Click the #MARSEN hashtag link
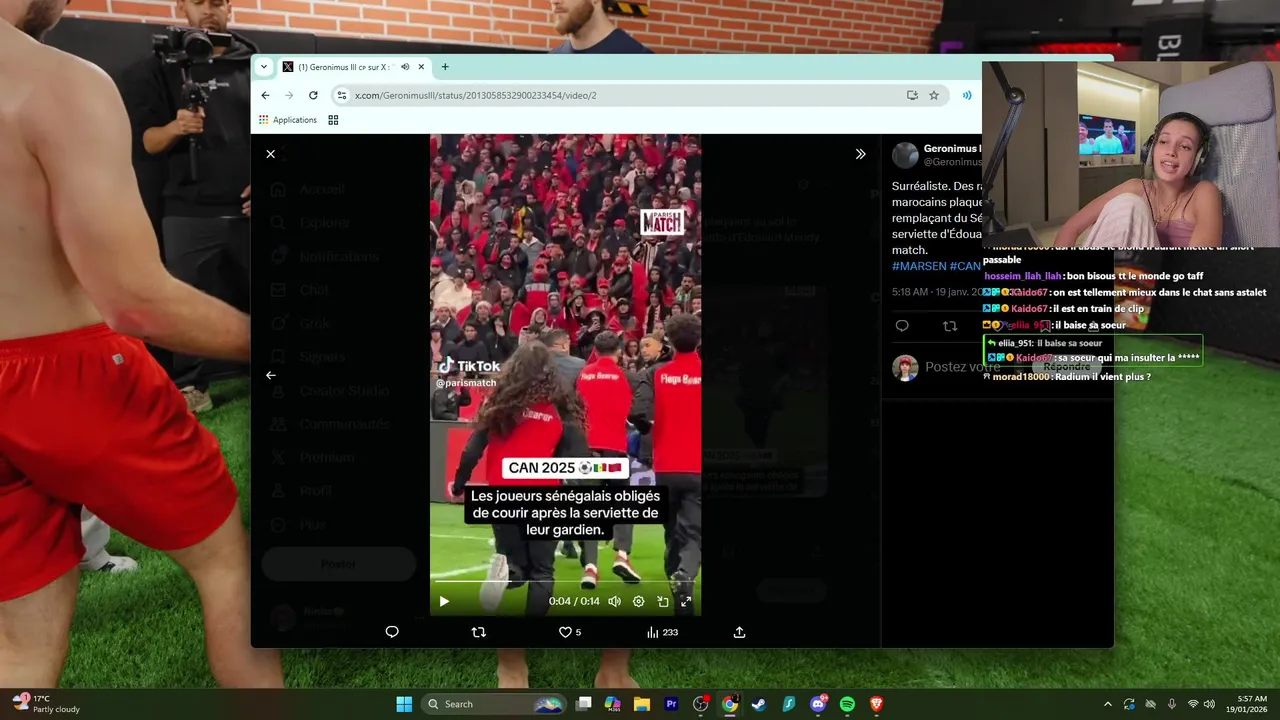The image size is (1280, 720). click(918, 266)
